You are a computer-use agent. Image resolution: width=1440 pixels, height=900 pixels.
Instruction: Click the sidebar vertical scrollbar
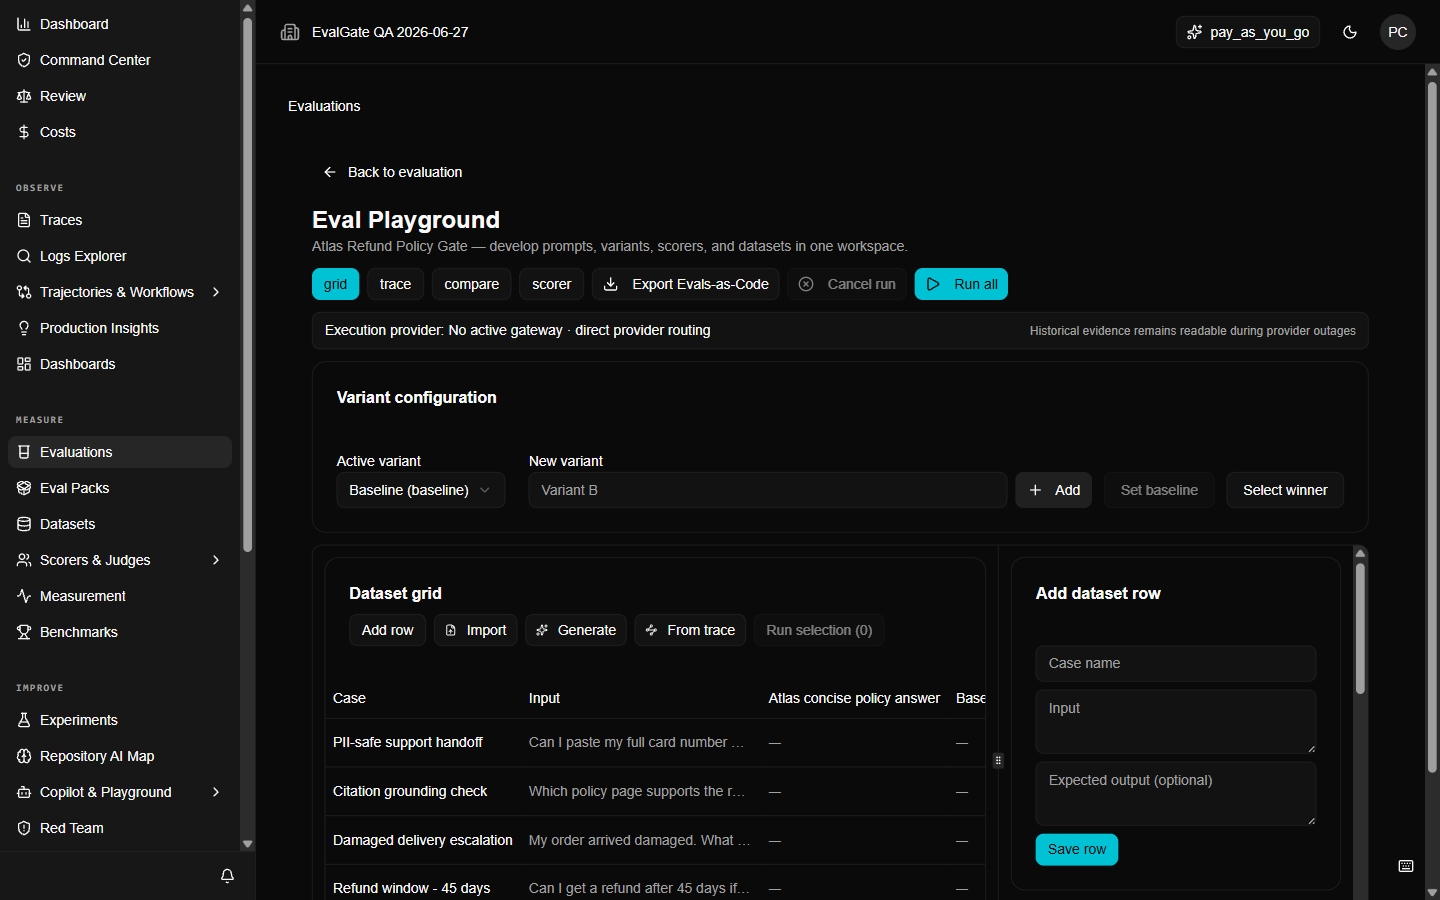click(248, 285)
